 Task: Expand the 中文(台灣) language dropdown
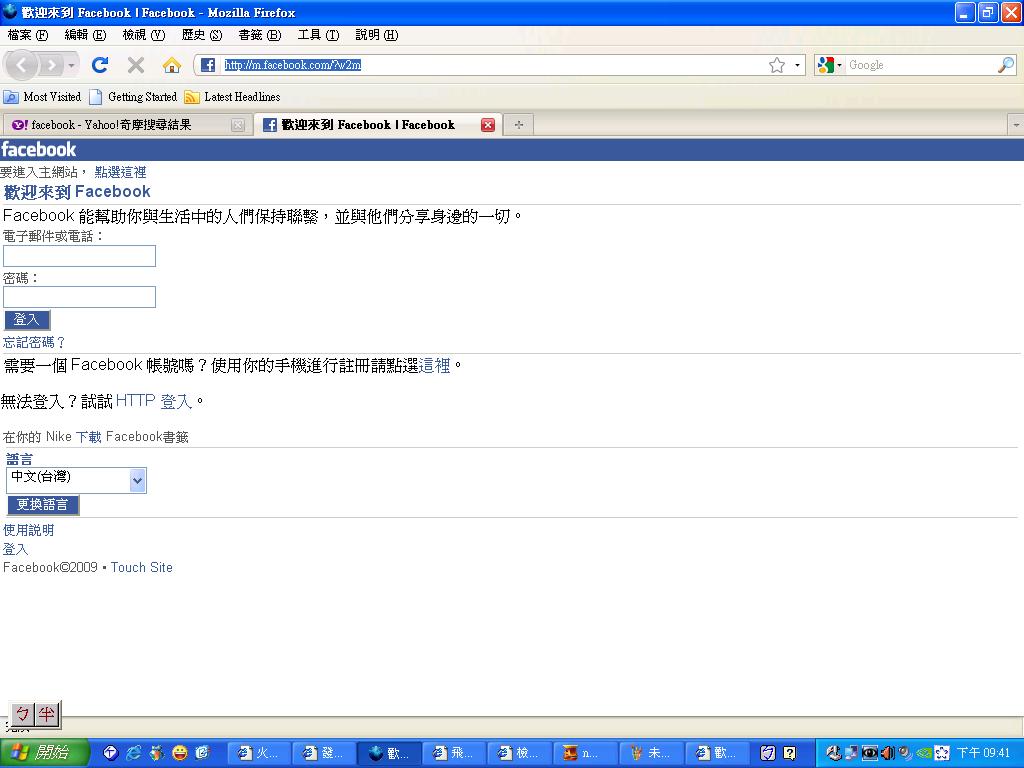[x=76, y=480]
